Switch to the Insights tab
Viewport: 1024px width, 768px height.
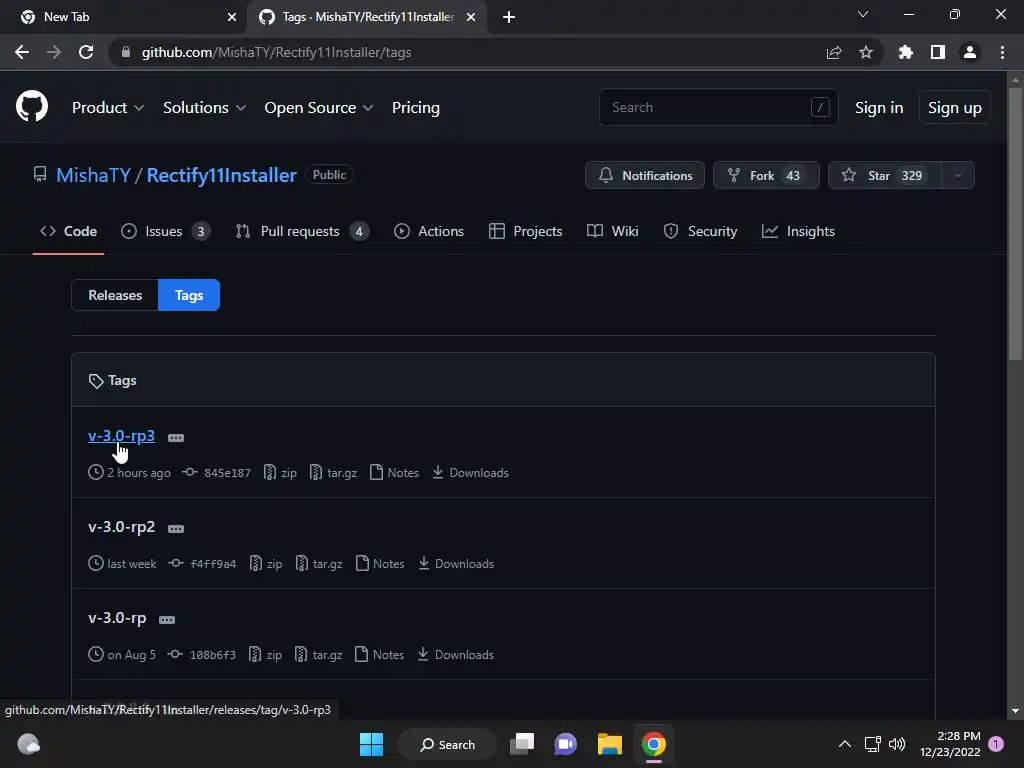[798, 231]
